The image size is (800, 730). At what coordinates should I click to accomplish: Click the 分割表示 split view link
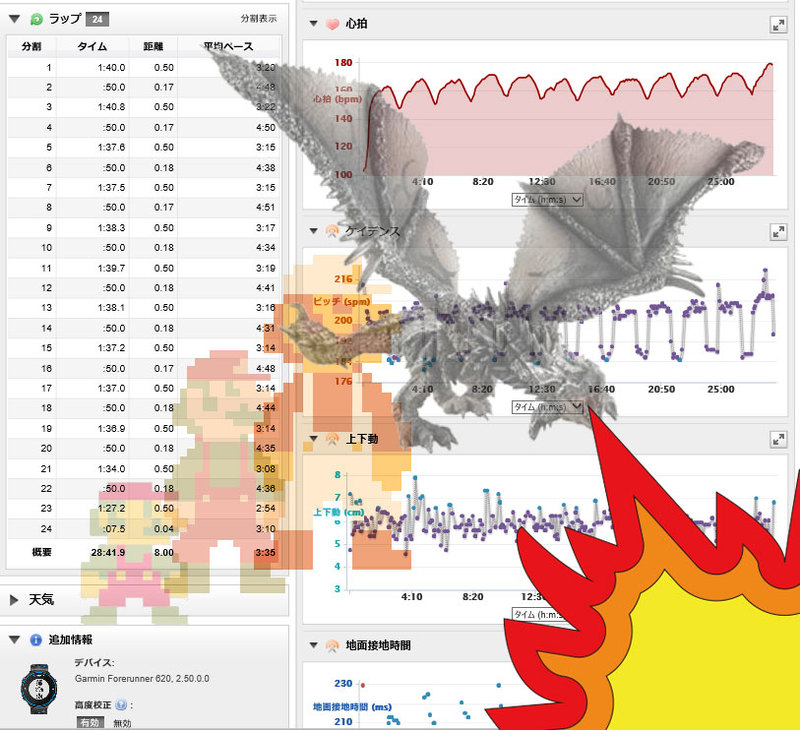point(261,19)
